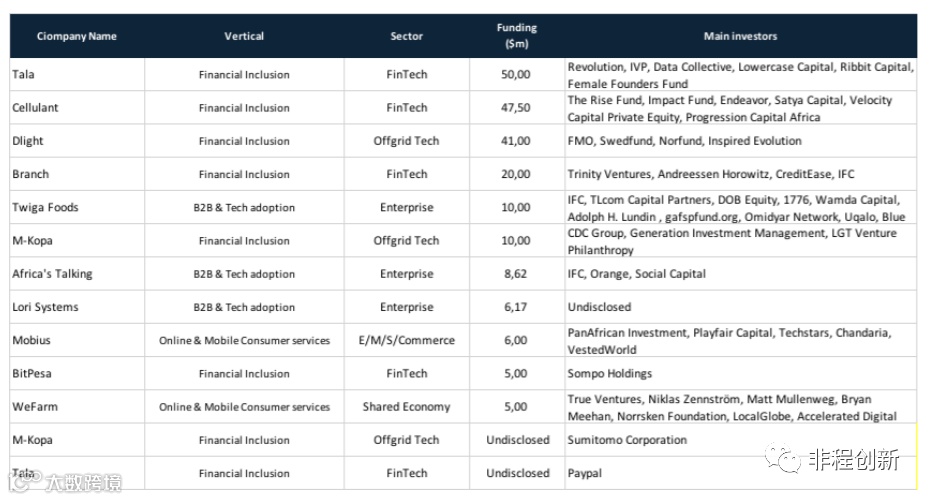Image resolution: width=929 pixels, height=500 pixels.
Task: Click the Dlight company name cell
Action: click(x=28, y=141)
